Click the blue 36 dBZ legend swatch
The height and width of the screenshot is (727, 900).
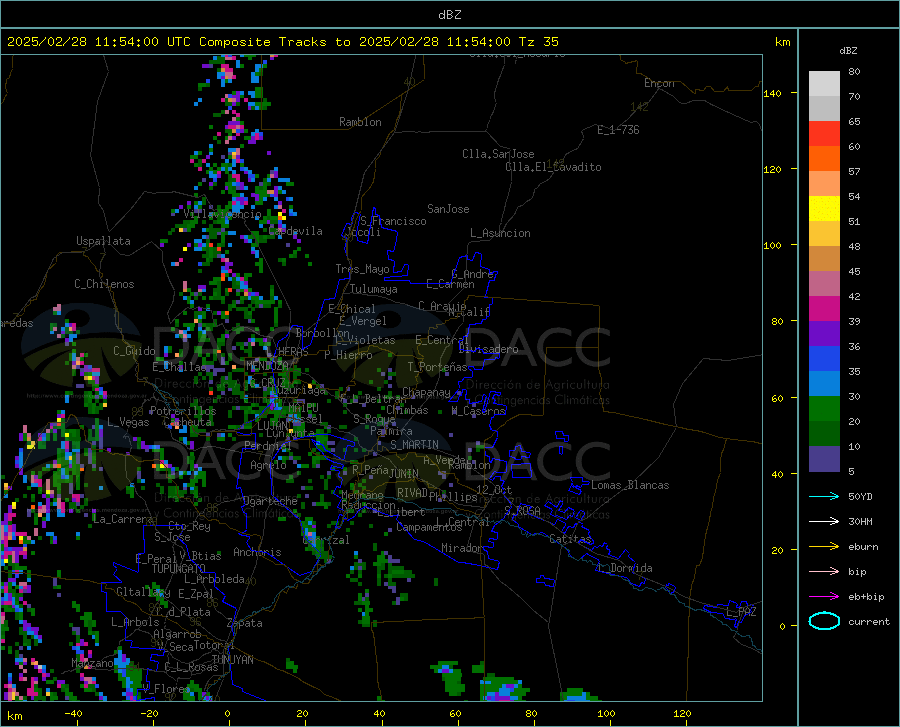click(x=824, y=359)
